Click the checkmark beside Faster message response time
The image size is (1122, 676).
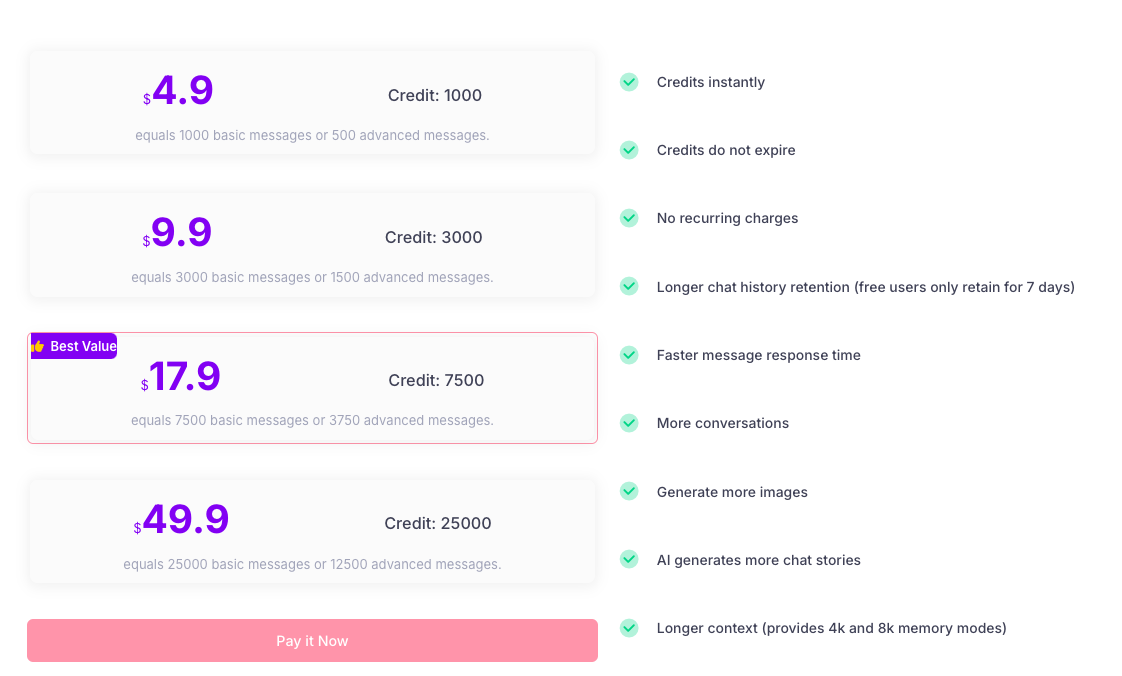point(629,355)
